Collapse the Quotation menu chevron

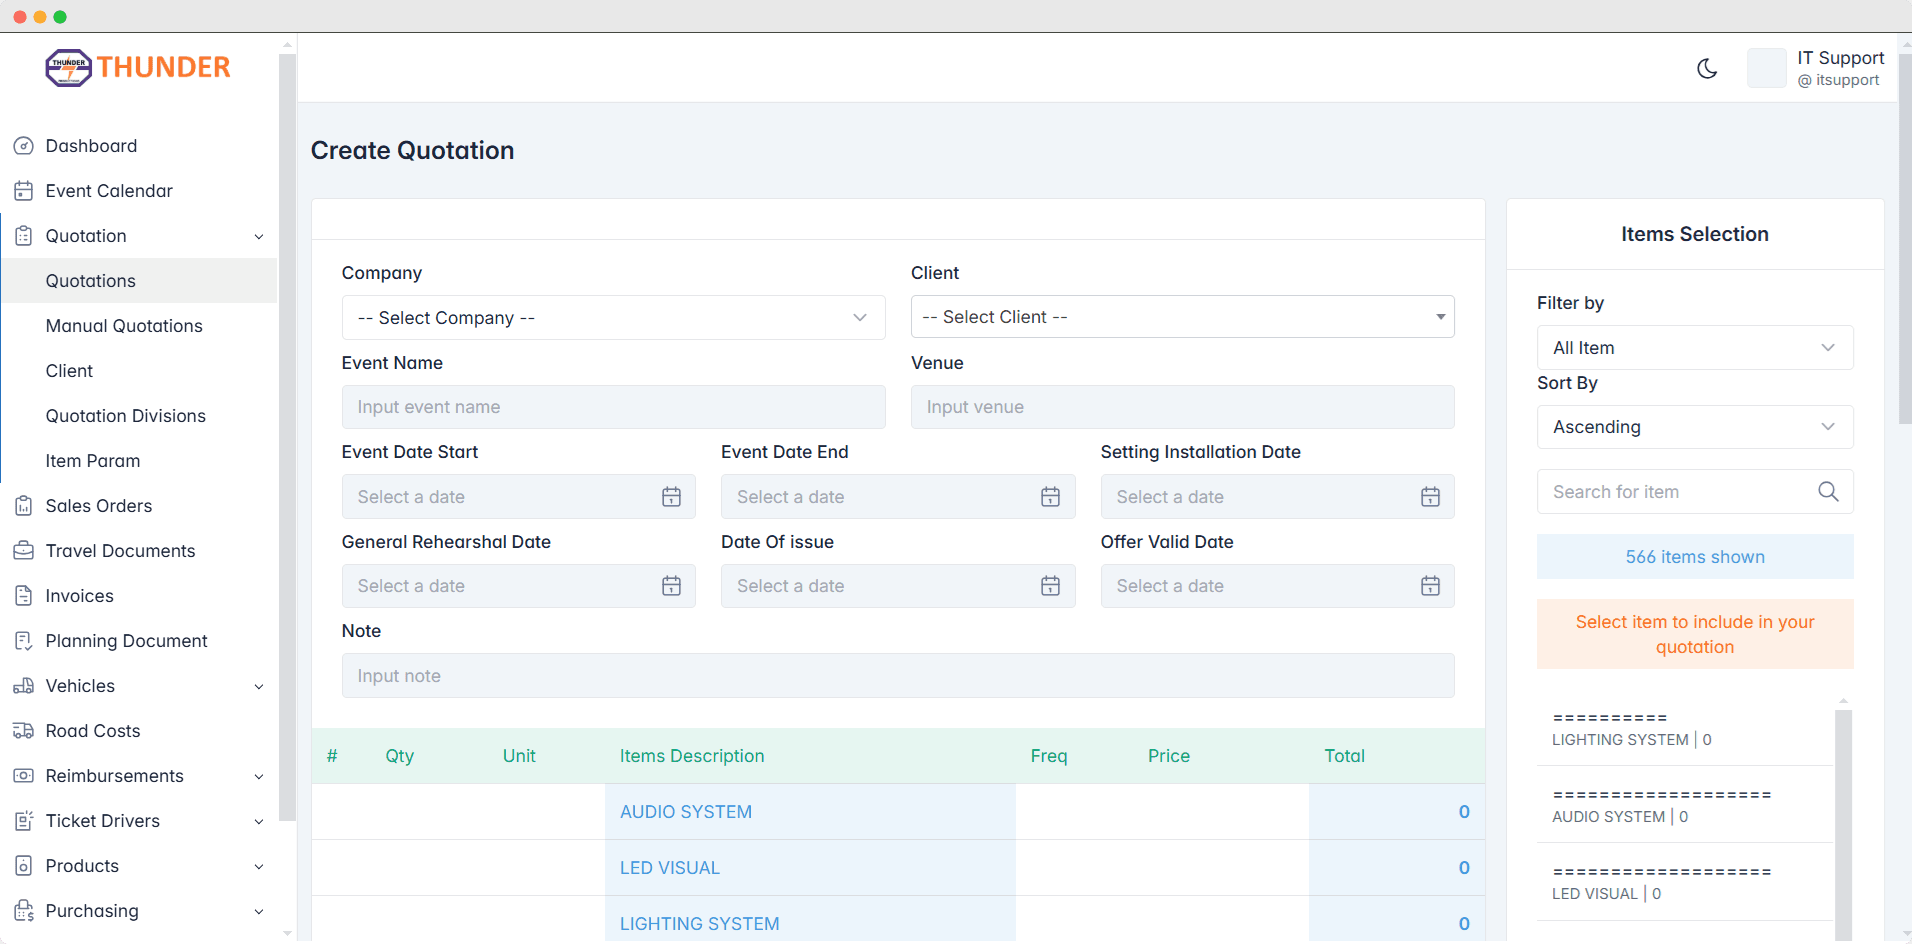coord(259,237)
